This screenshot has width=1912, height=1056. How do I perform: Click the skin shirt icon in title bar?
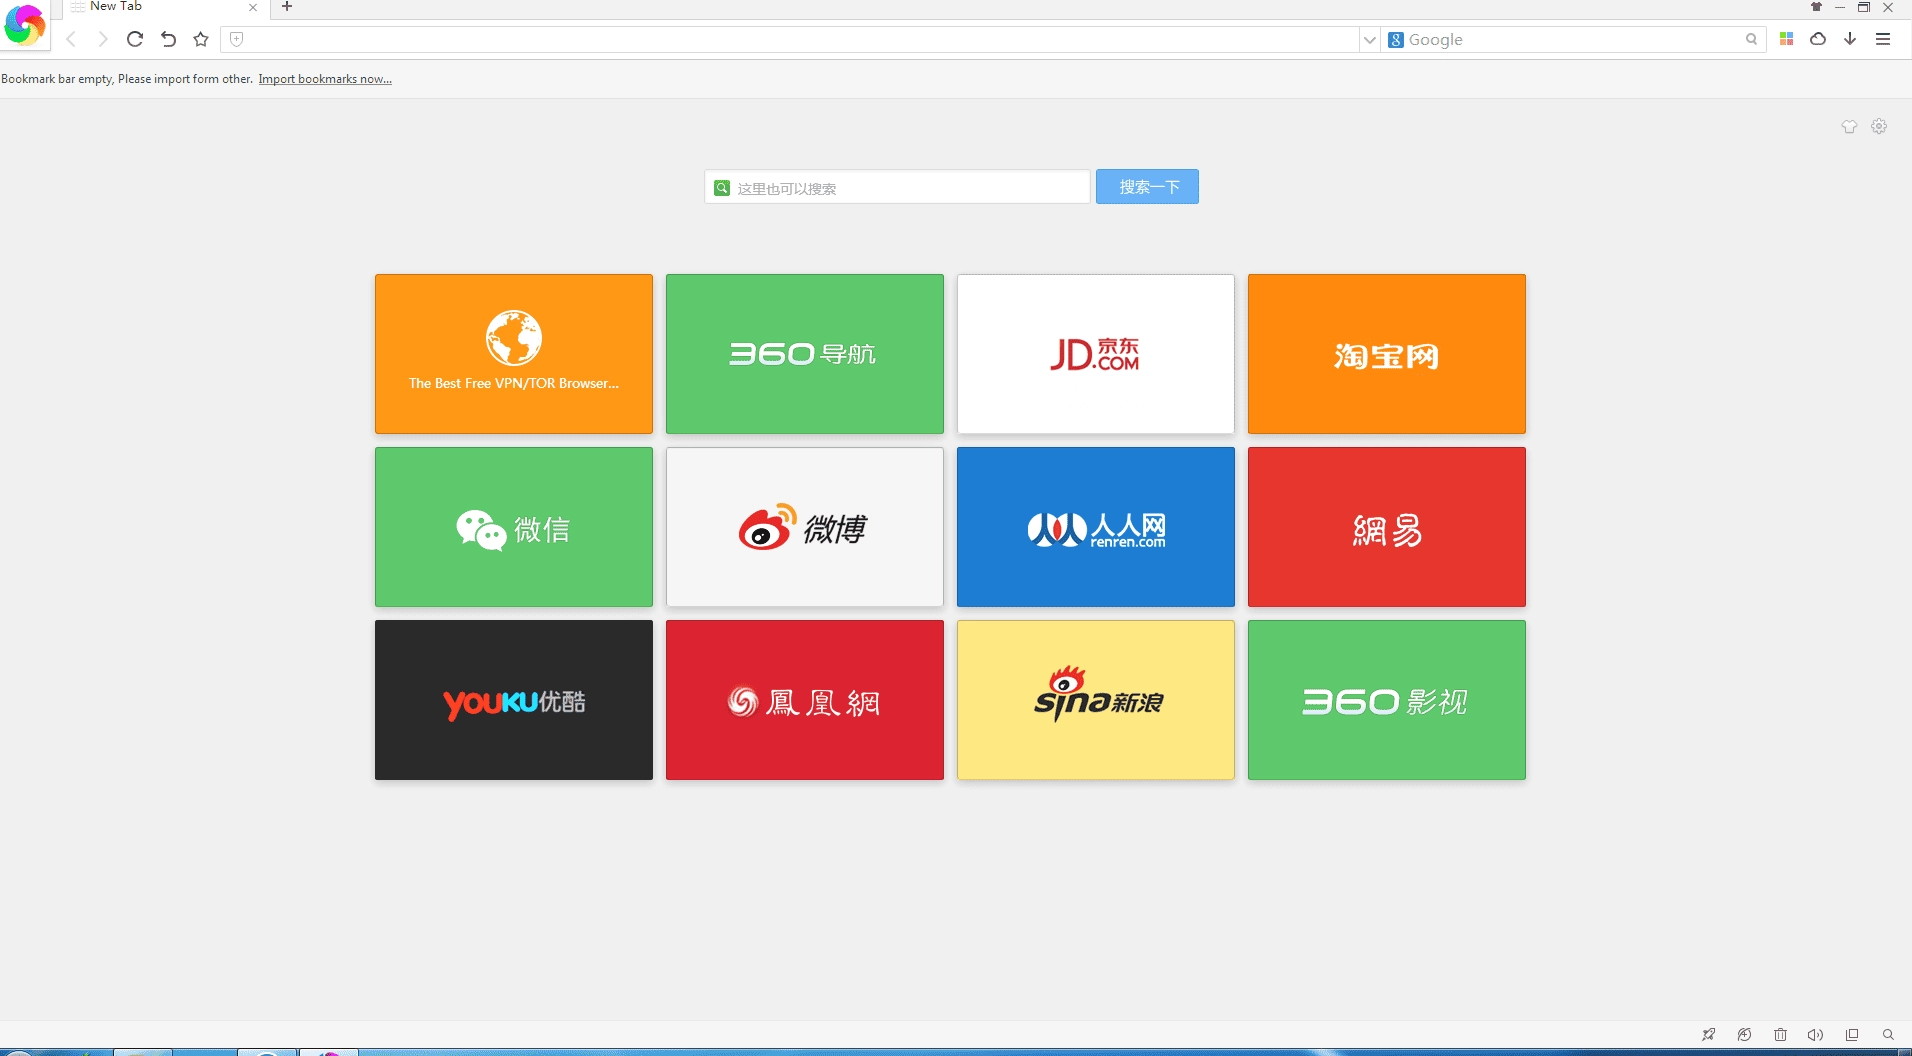click(1816, 7)
